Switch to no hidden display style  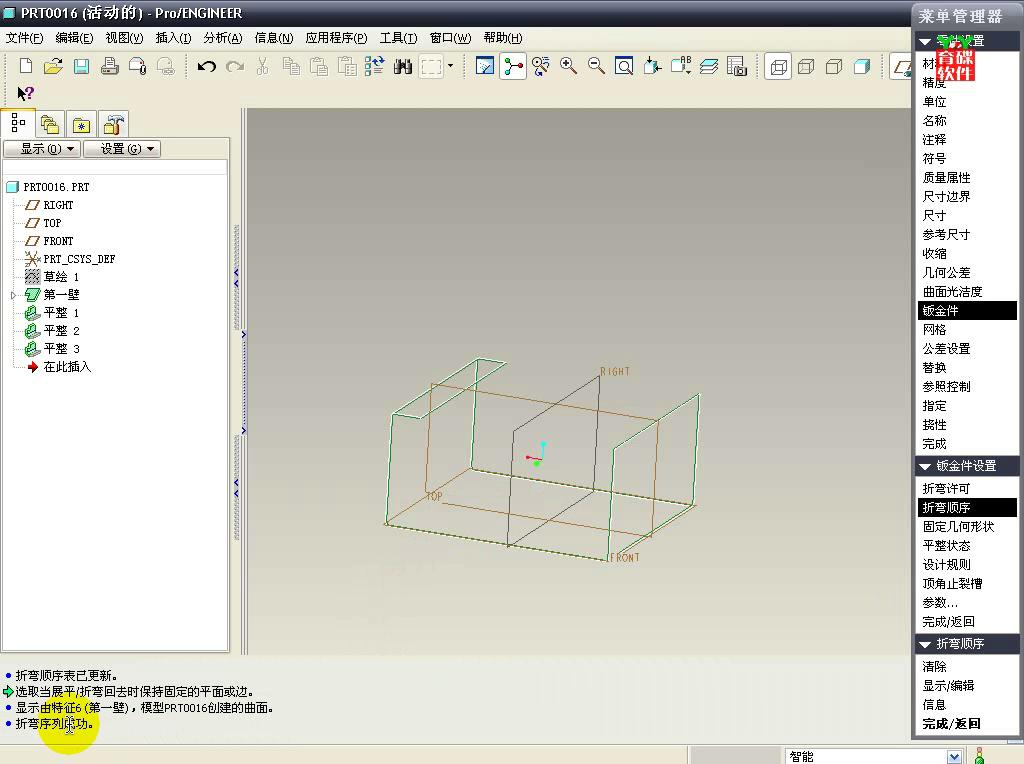point(834,66)
